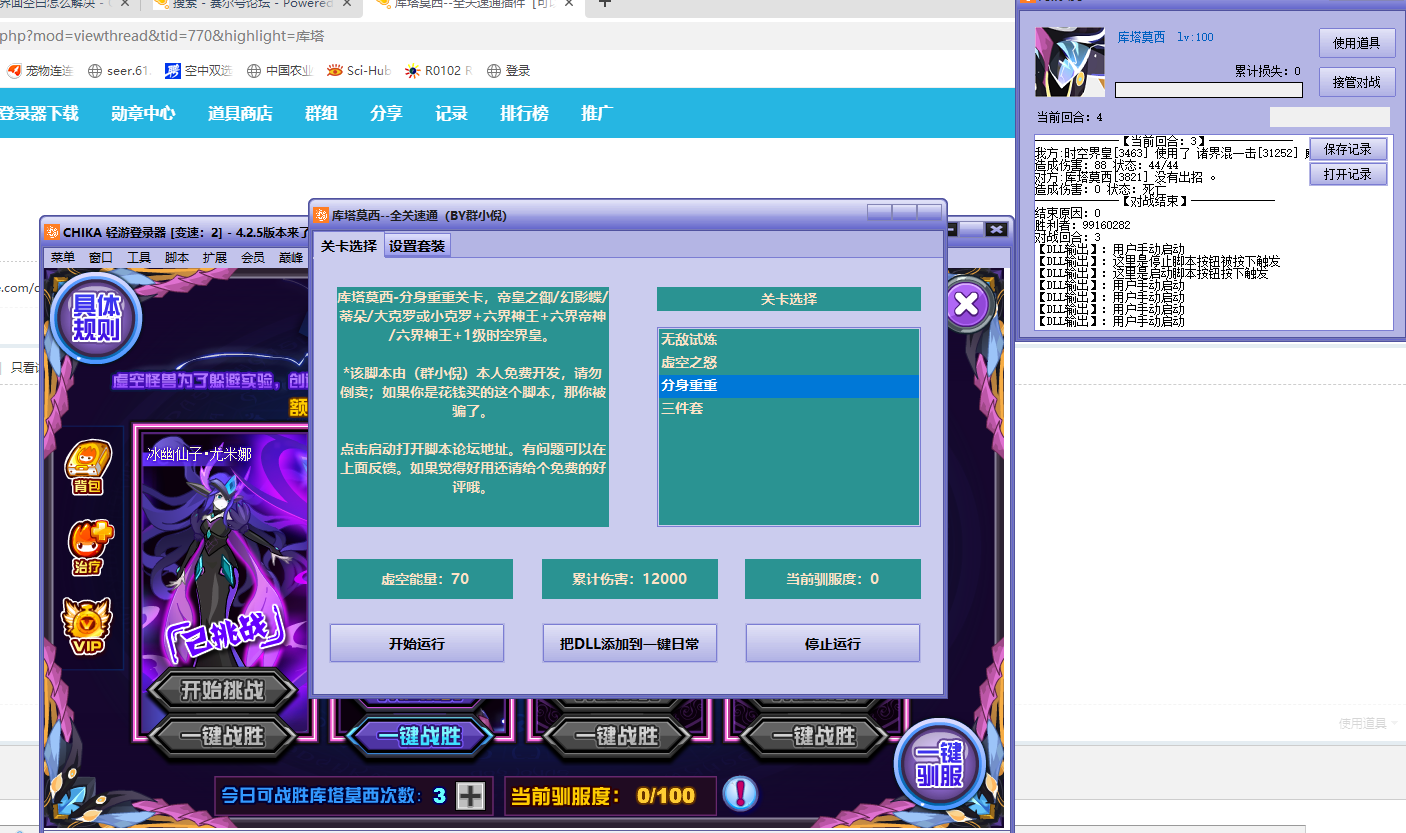Click the highlighted blue 一键战胜 button
The width and height of the screenshot is (1406, 833).
(x=420, y=737)
